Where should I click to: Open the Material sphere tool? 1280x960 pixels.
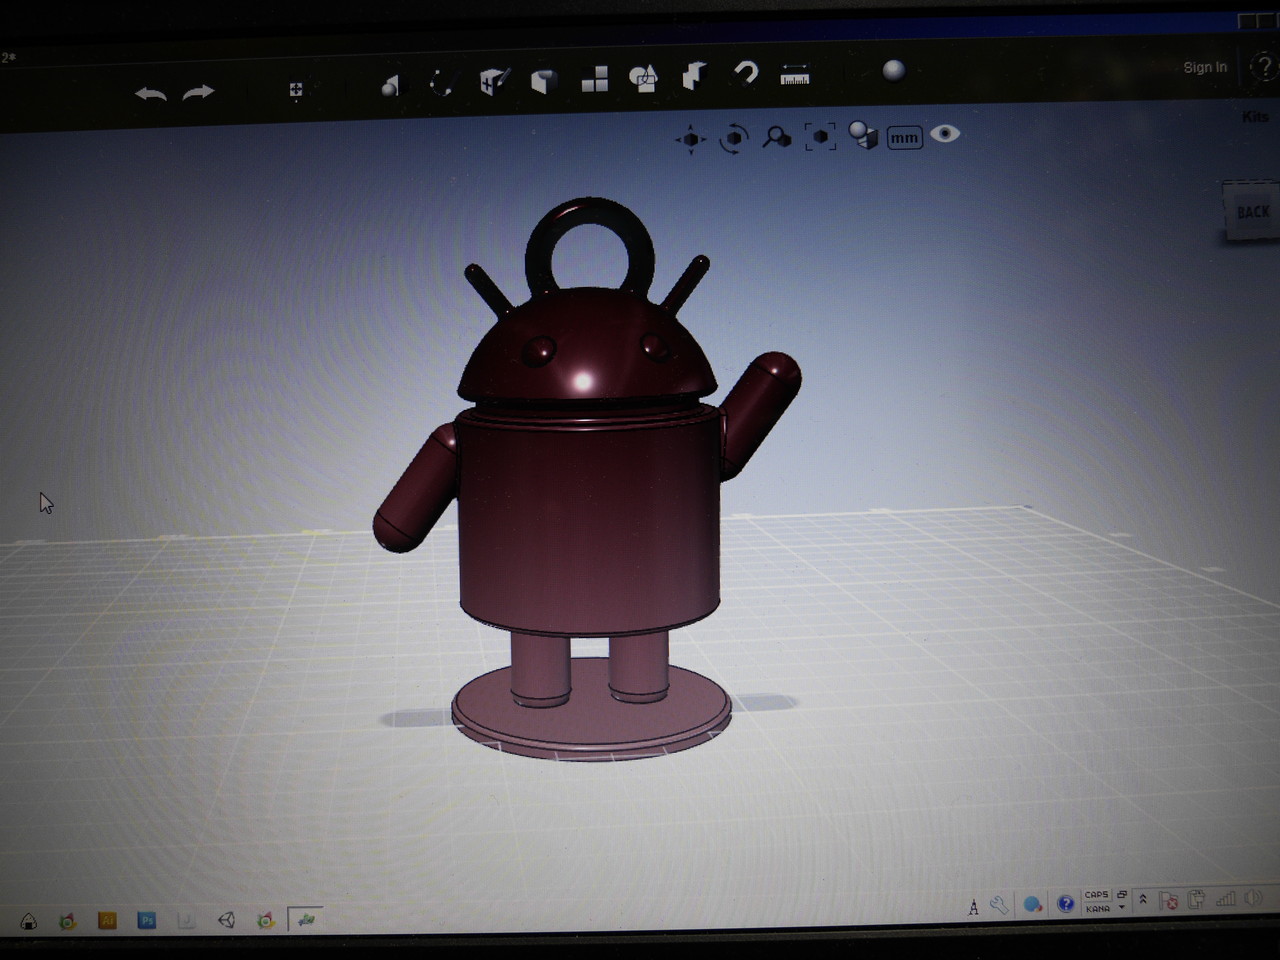[894, 70]
